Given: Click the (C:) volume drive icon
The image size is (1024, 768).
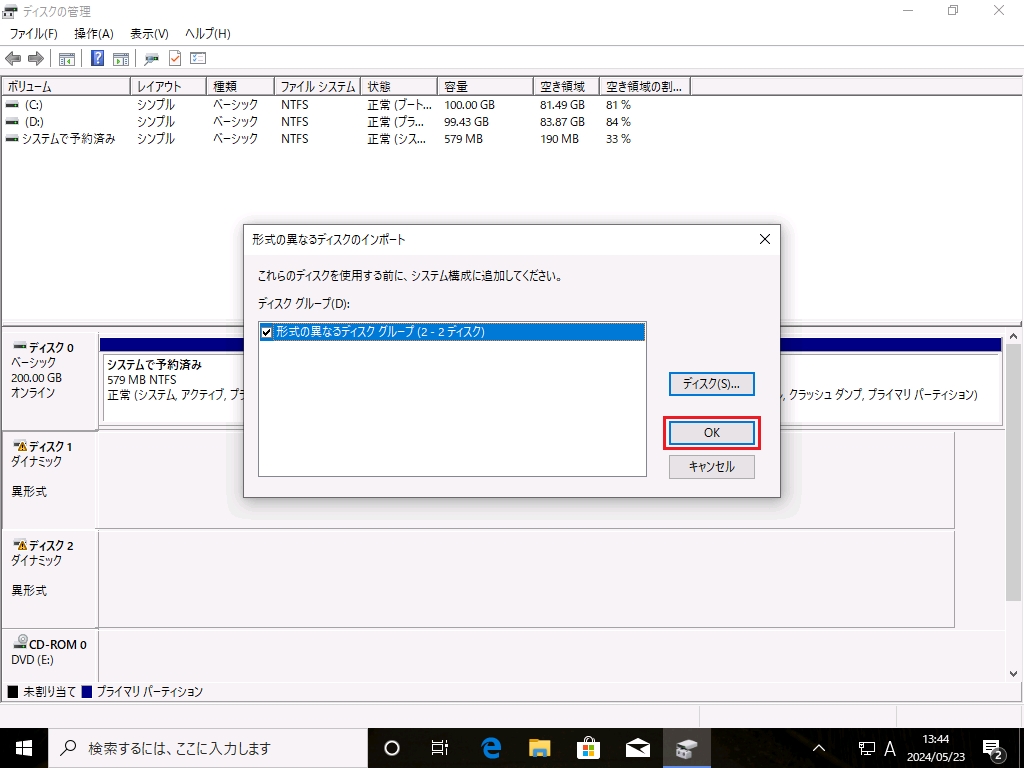Looking at the screenshot, I should [x=12, y=104].
